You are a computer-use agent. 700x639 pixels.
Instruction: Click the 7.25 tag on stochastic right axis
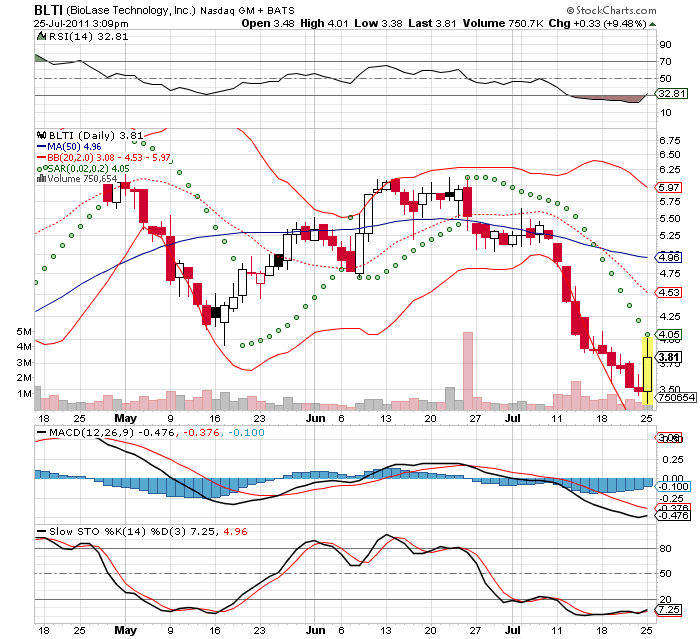668,610
